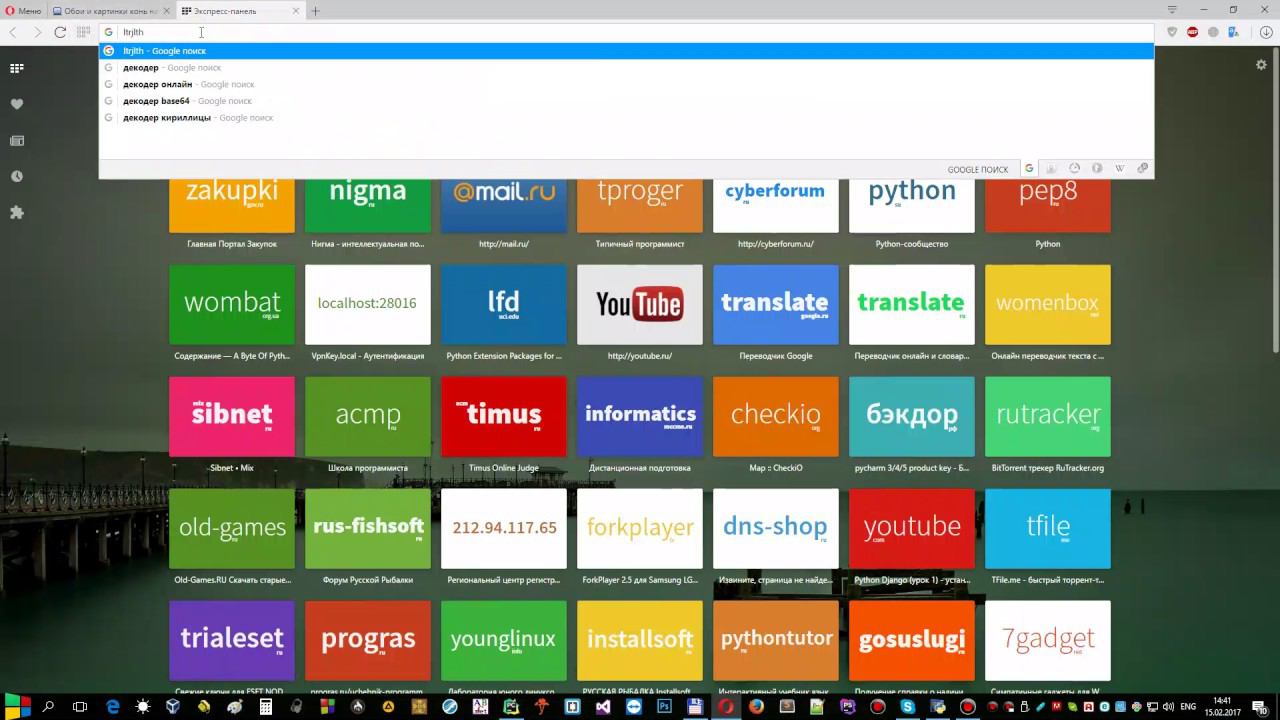Open the @mail.ru speed dial tile
Image resolution: width=1280 pixels, height=720 pixels.
(504, 205)
